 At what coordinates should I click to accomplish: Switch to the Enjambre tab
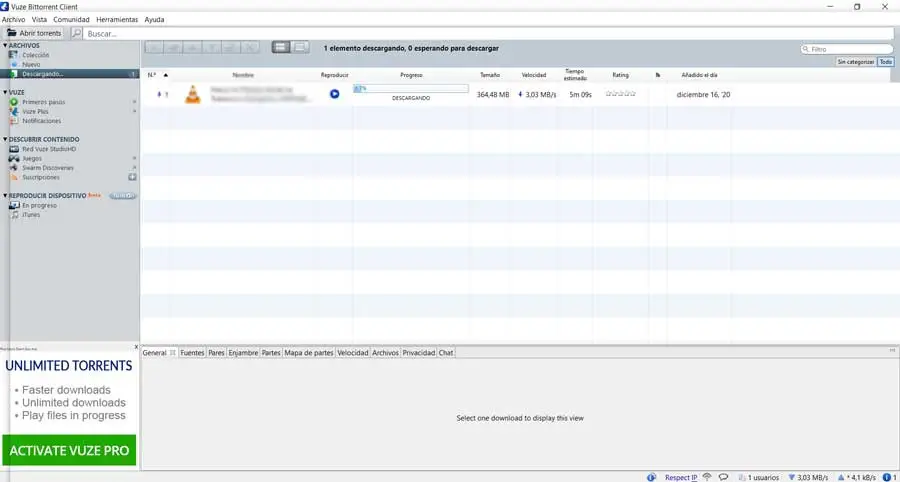[243, 353]
